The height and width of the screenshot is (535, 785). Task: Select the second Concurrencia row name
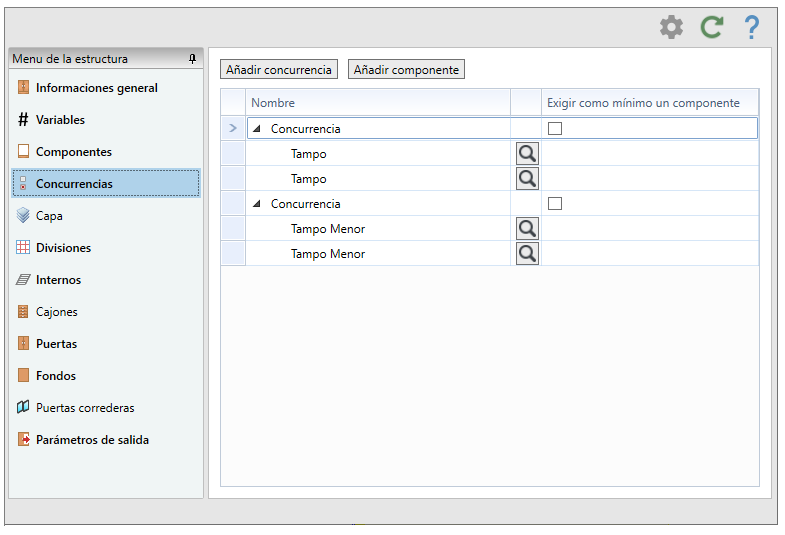(x=305, y=204)
